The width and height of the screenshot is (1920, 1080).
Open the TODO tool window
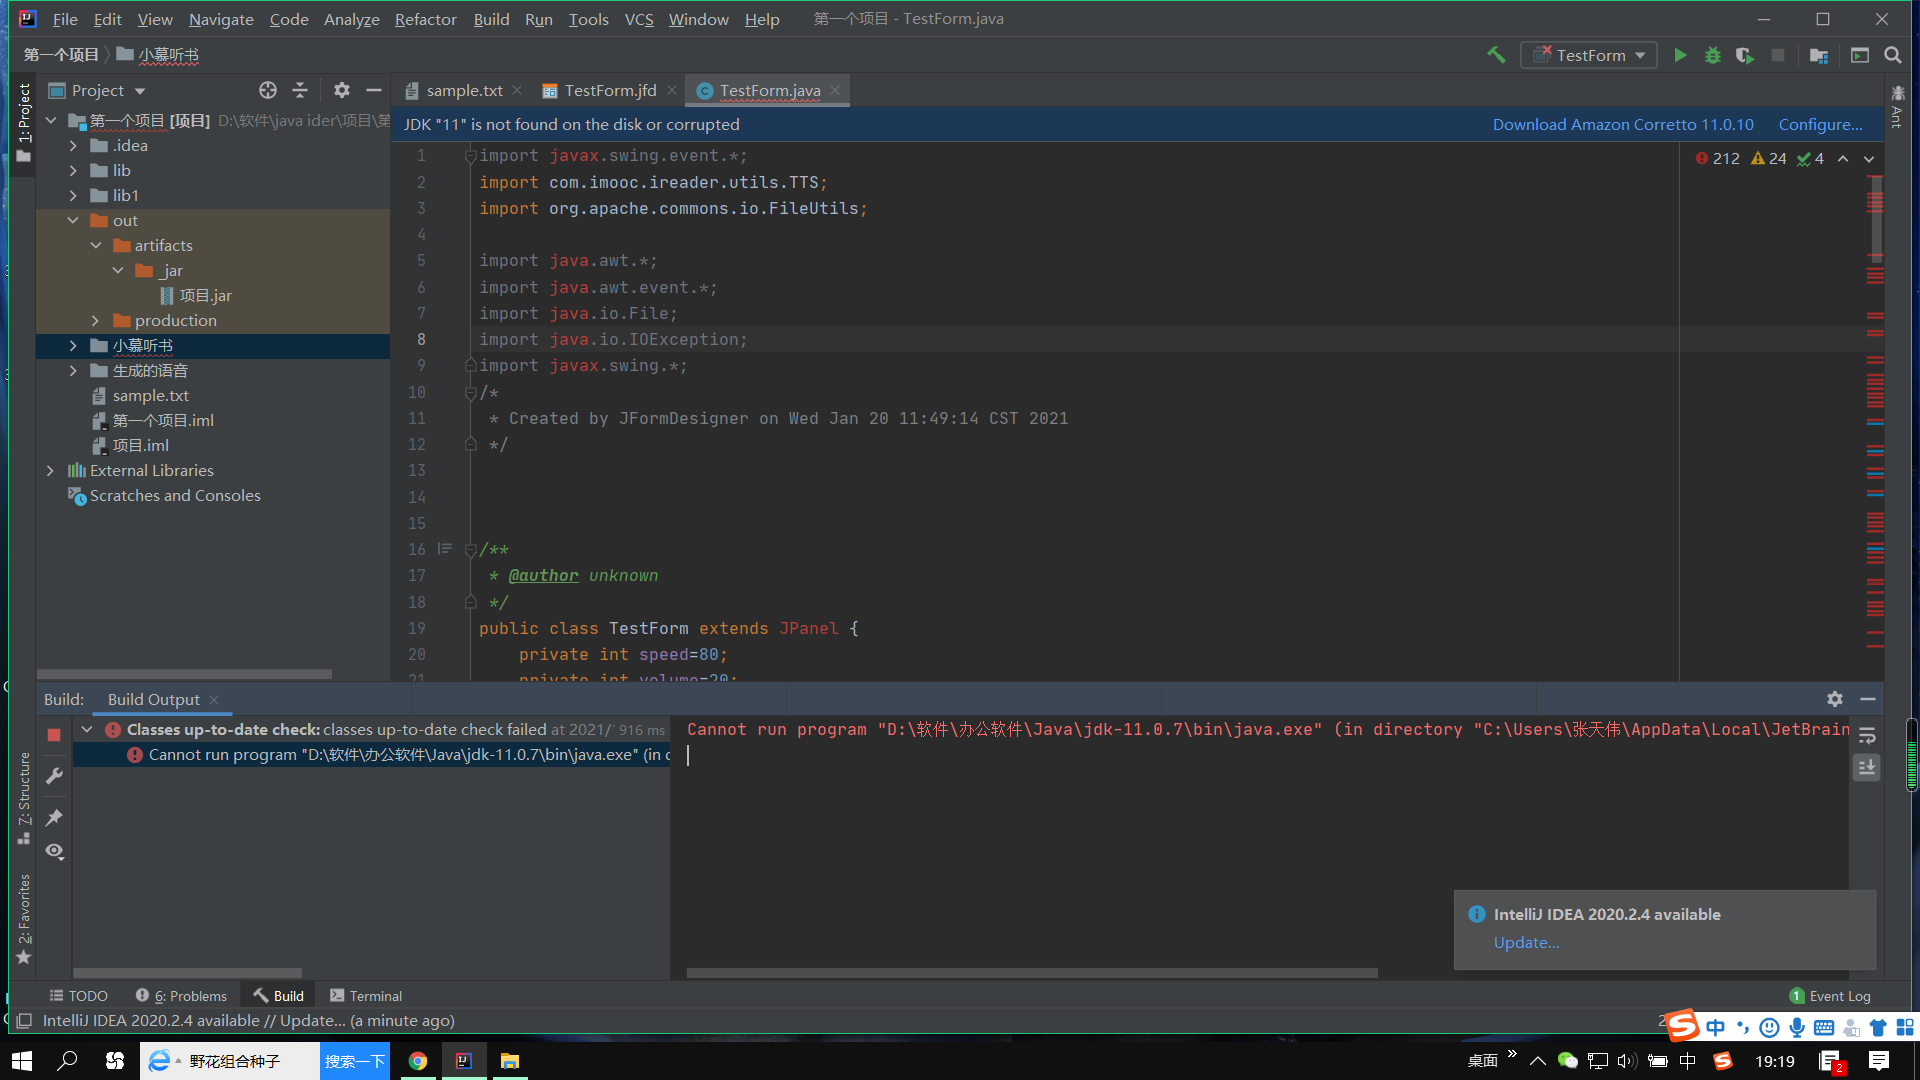coord(79,996)
